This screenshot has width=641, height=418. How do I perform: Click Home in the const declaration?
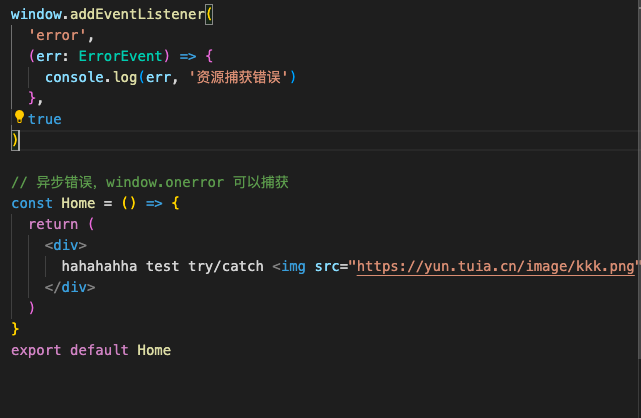pyautogui.click(x=78, y=203)
